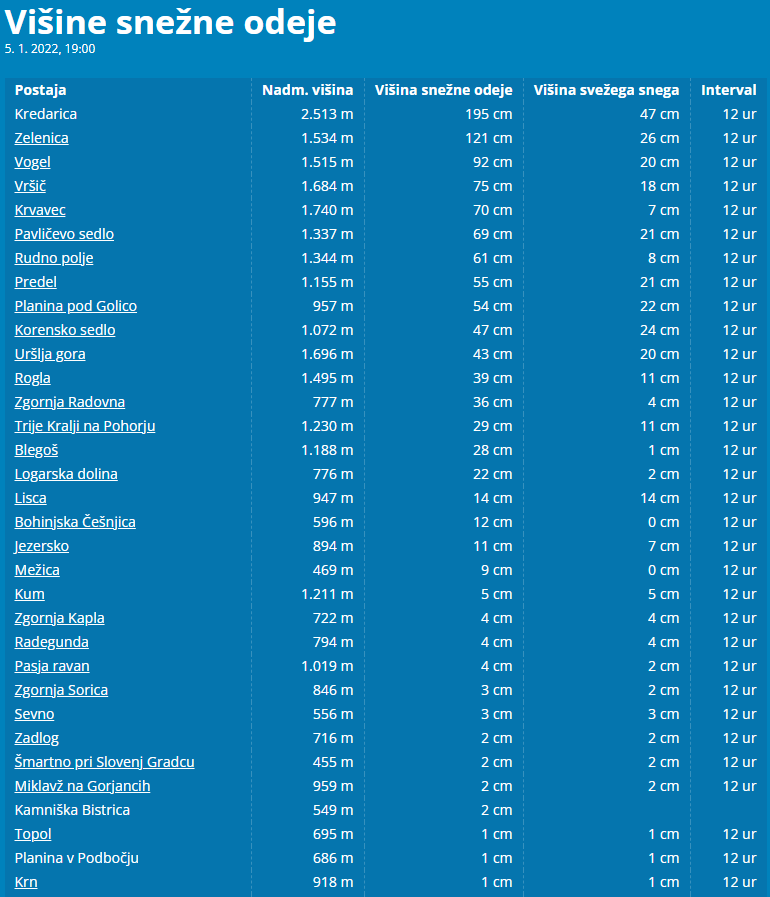Image resolution: width=770 pixels, height=897 pixels.
Task: Click the Rudno polje link
Action: pos(54,258)
